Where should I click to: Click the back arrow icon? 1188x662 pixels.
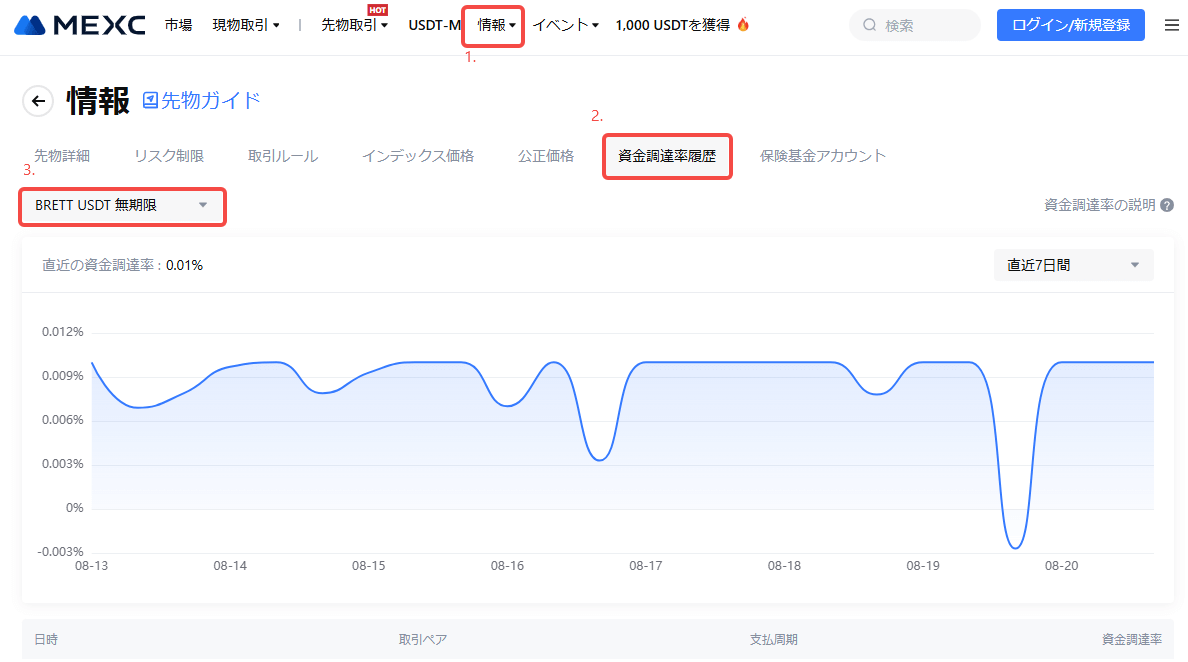[38, 101]
